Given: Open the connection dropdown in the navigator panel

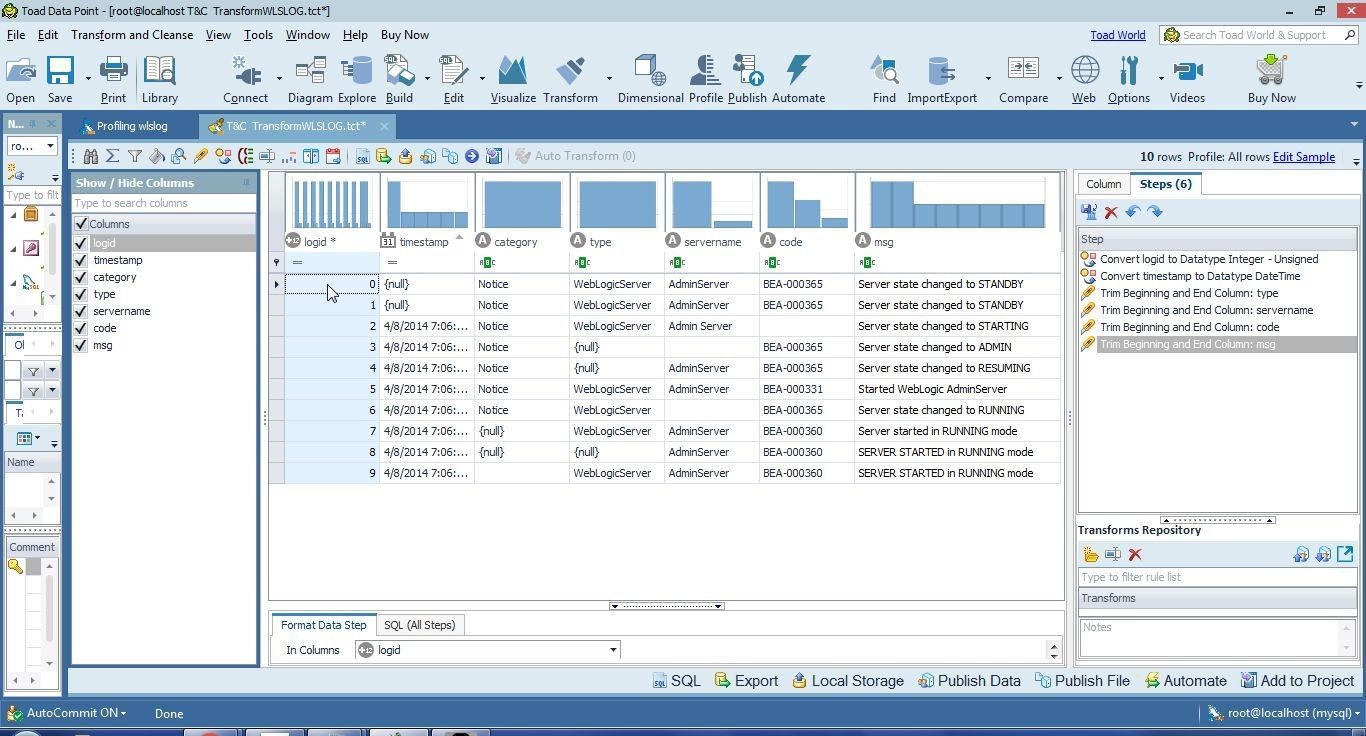Looking at the screenshot, I should tap(50, 146).
